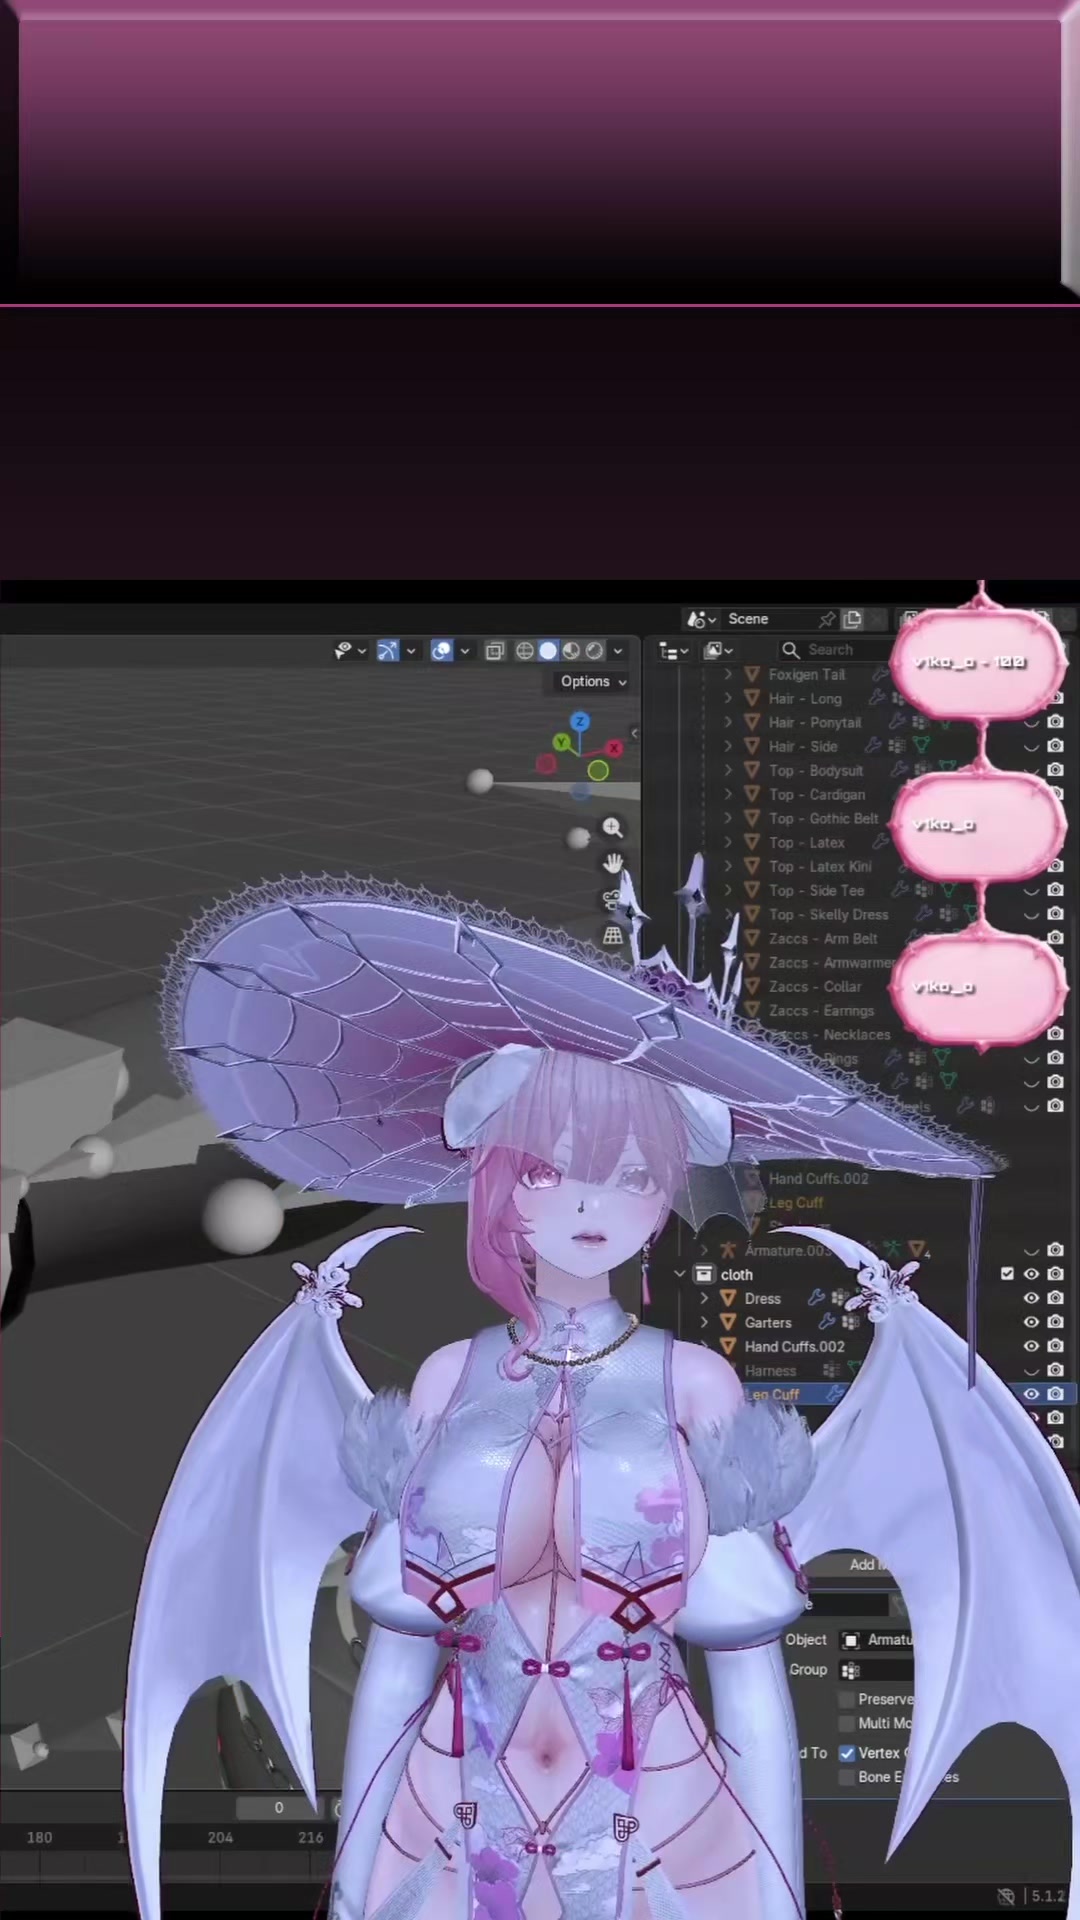Viewport: 1080px width, 1920px height.
Task: Switch to material preview shading
Action: [x=571, y=651]
